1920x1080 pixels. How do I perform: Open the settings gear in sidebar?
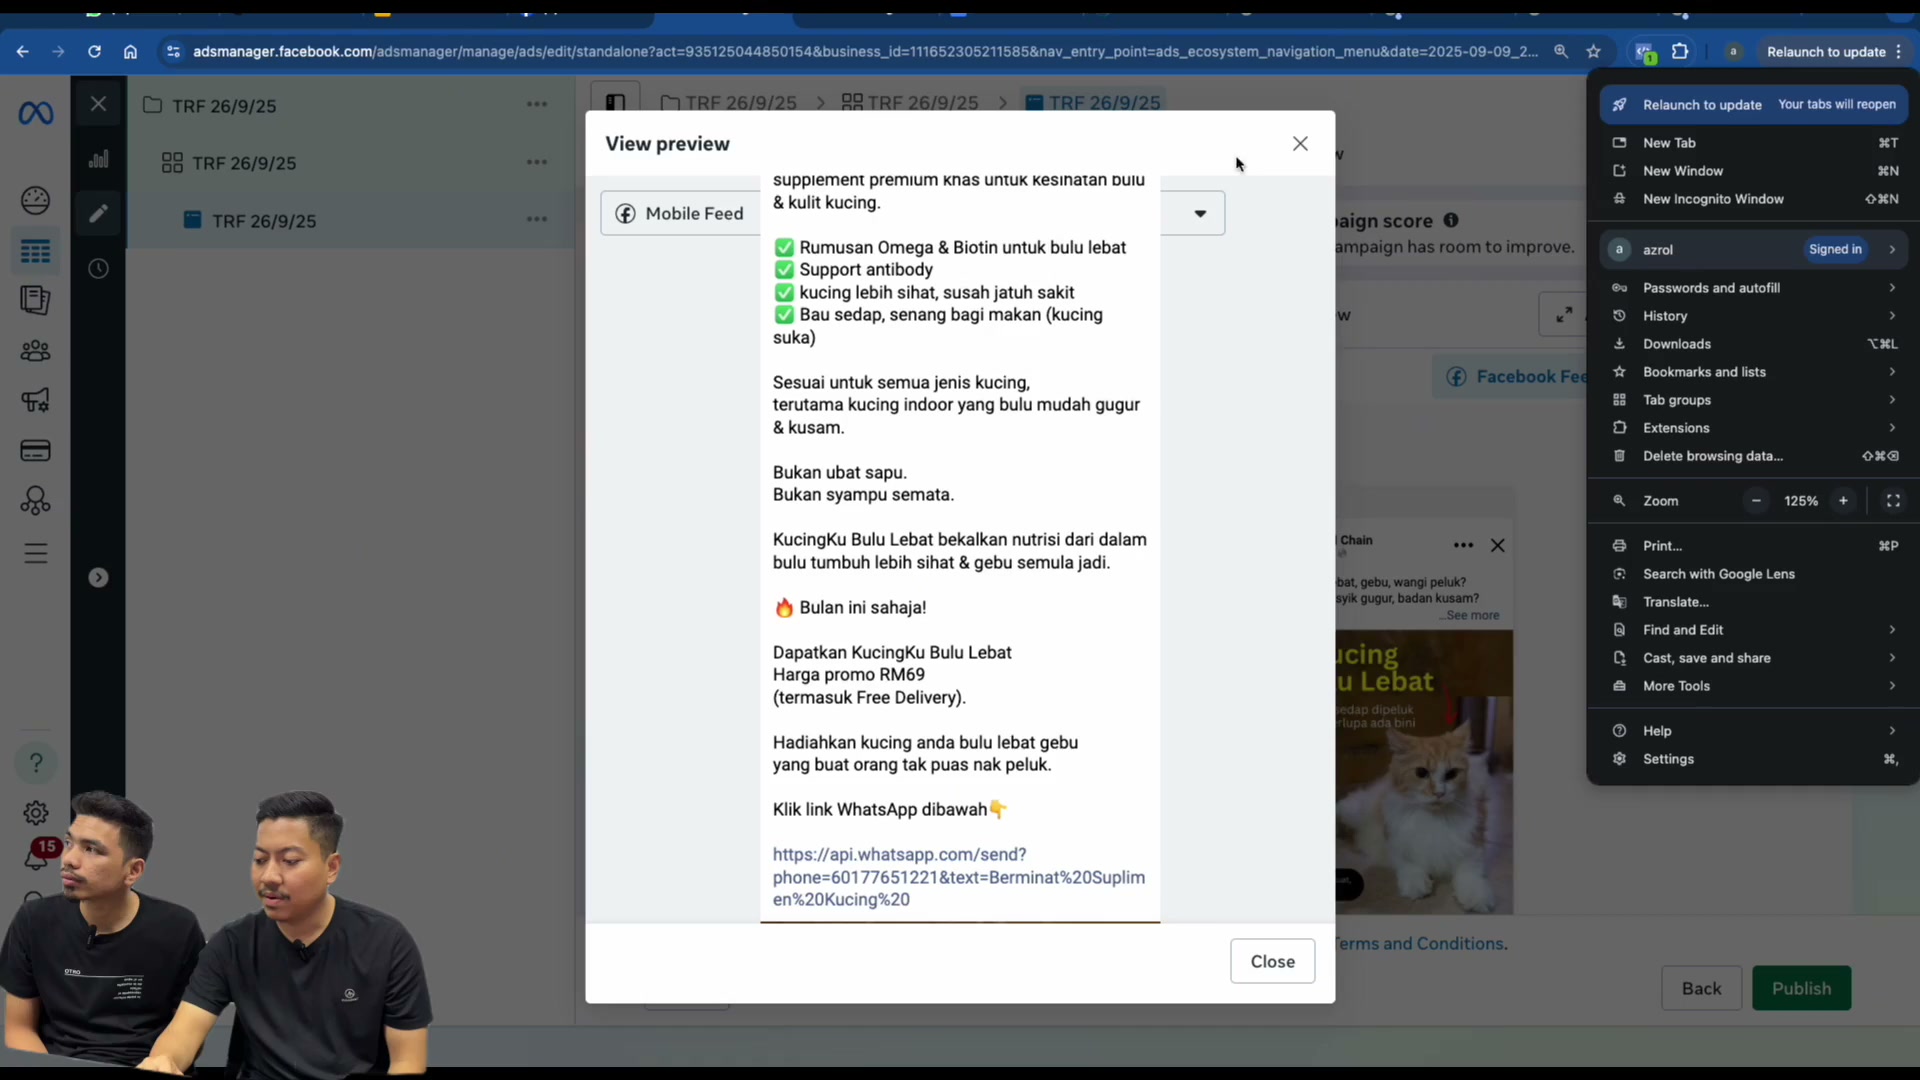coord(36,813)
